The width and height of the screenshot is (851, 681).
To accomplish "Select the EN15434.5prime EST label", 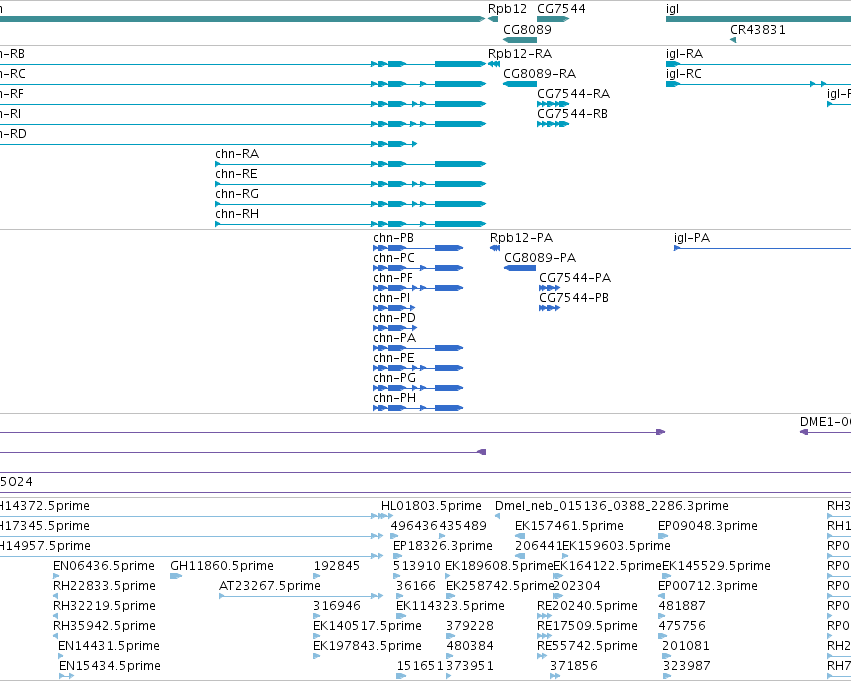I will 110,666.
